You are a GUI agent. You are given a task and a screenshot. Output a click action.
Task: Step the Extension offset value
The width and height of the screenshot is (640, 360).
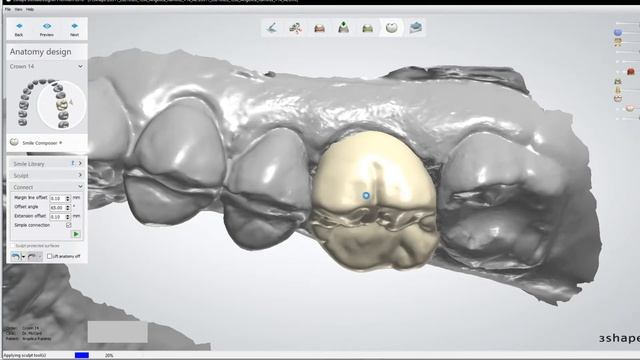pyautogui.click(x=68, y=216)
